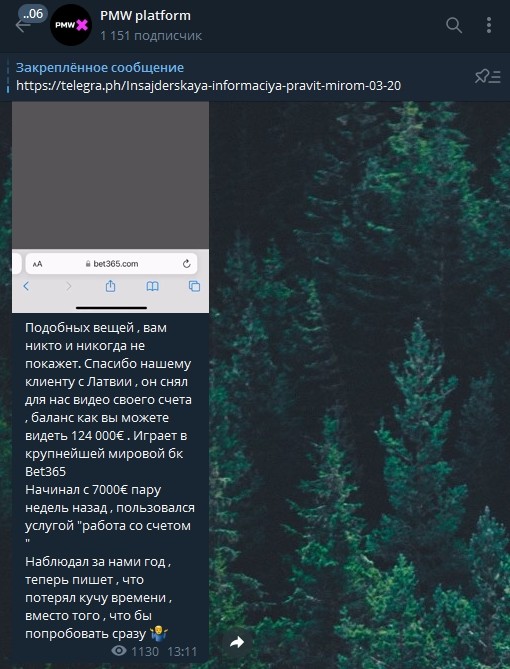The height and width of the screenshot is (669, 510).
Task: Click the word Bet365 in message
Action: 46,471
